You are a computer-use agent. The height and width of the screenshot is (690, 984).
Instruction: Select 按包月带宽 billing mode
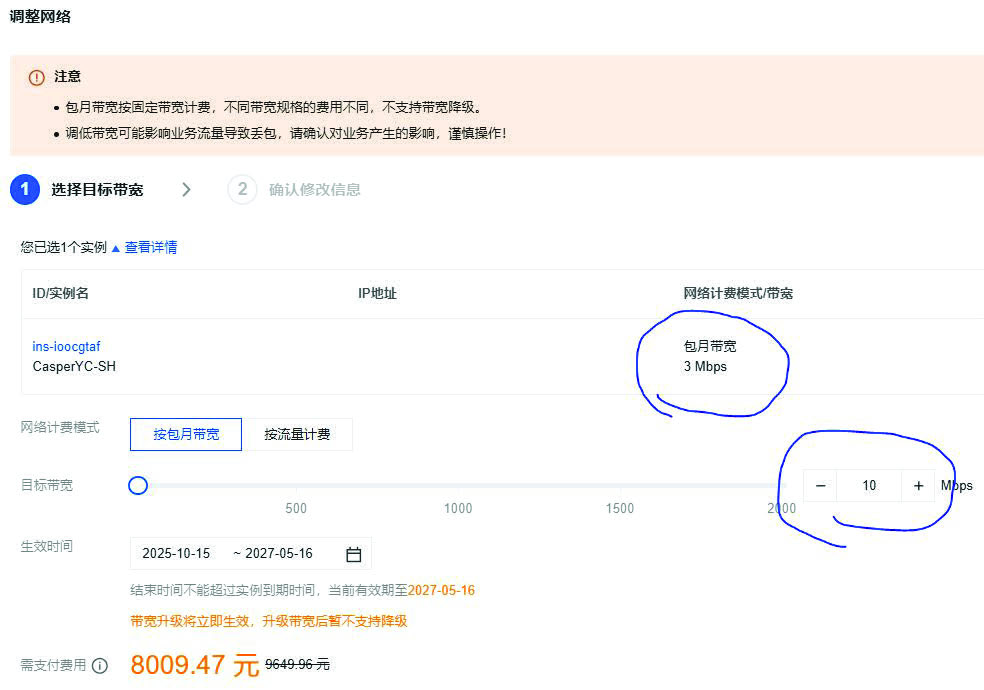tap(186, 435)
